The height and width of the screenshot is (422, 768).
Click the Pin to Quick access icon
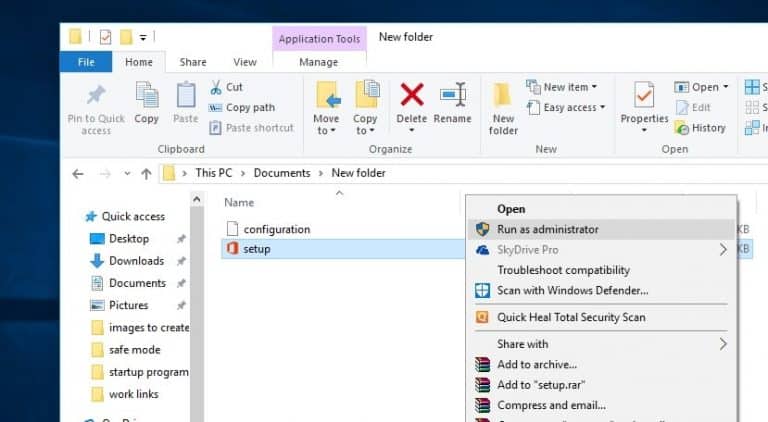point(96,96)
